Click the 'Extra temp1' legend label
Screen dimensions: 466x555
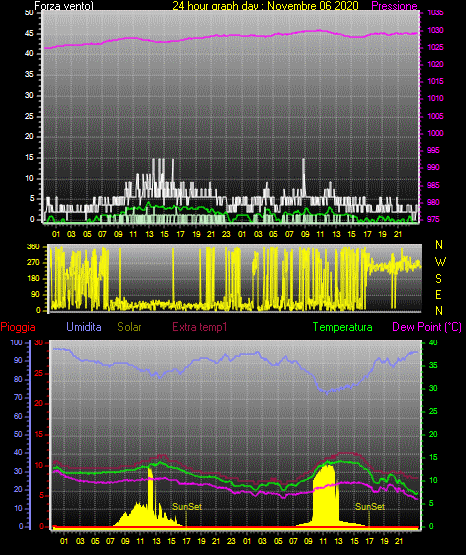pyautogui.click(x=200, y=327)
